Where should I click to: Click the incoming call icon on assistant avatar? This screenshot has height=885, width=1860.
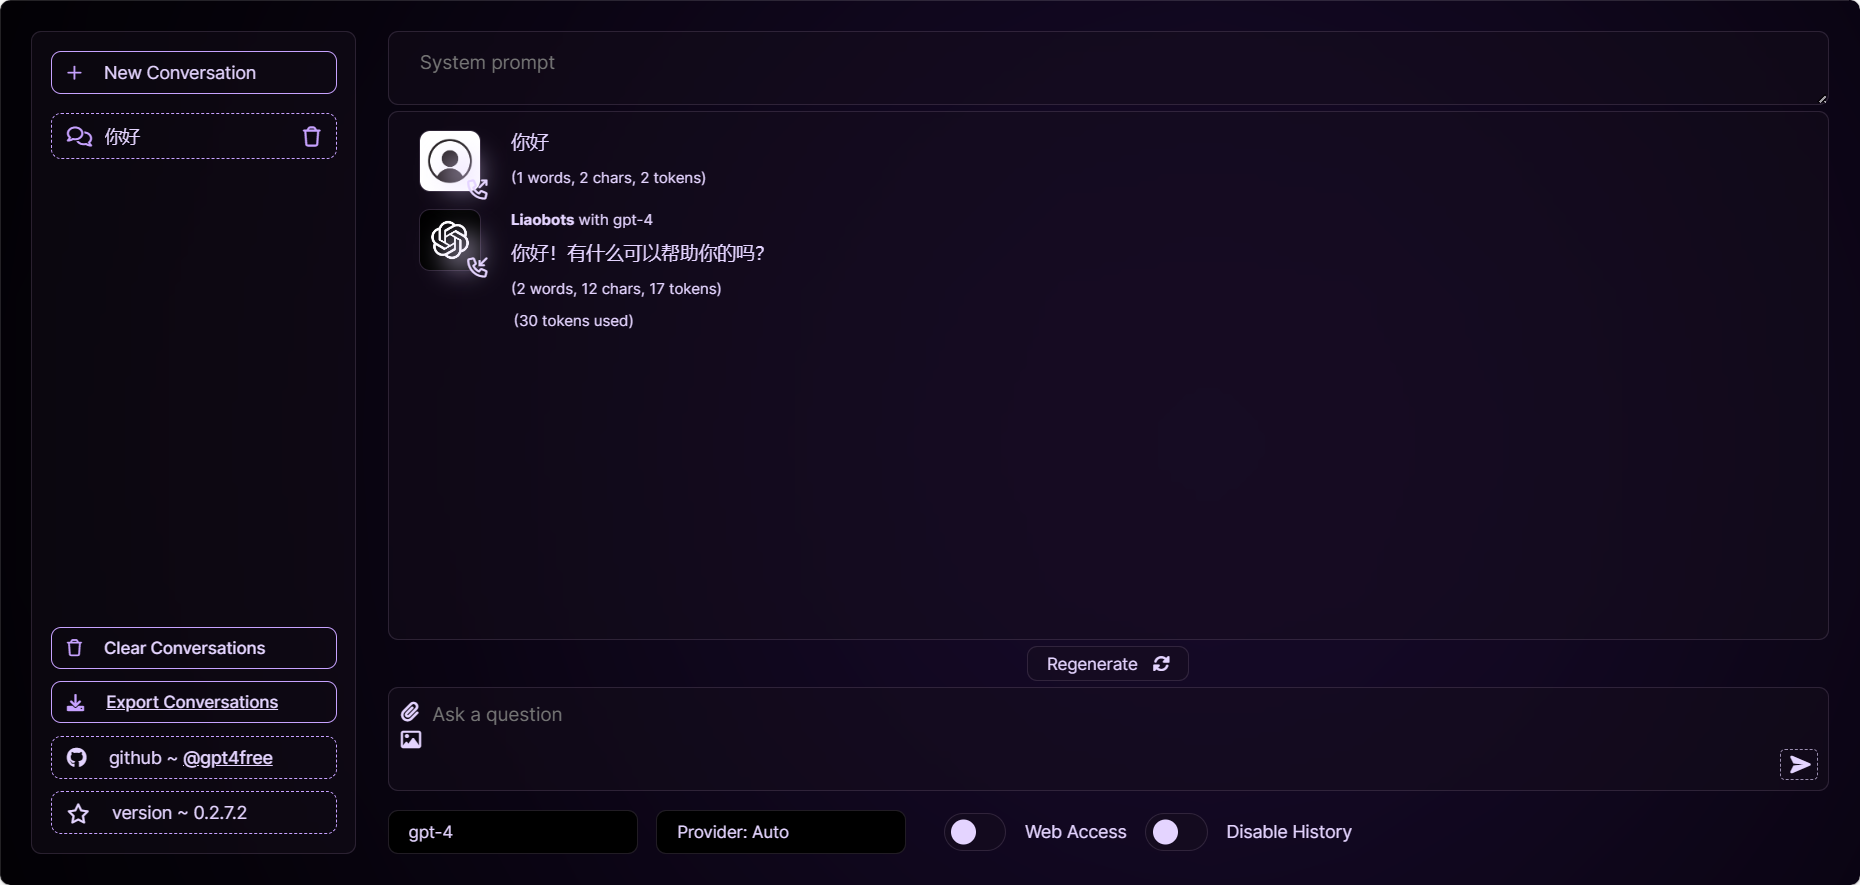click(x=478, y=267)
